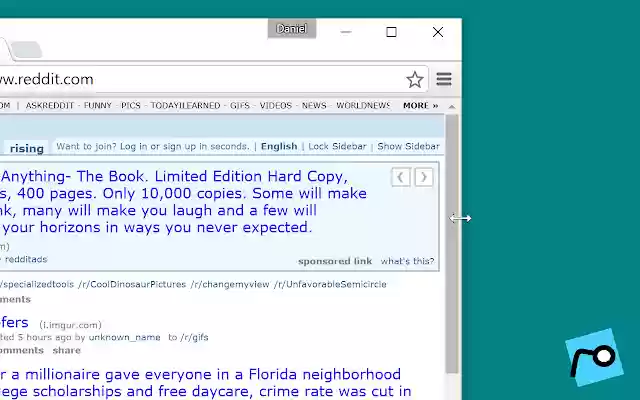Image resolution: width=640 pixels, height=400 pixels.
Task: Toggle Show Sidebar option
Action: click(x=408, y=146)
